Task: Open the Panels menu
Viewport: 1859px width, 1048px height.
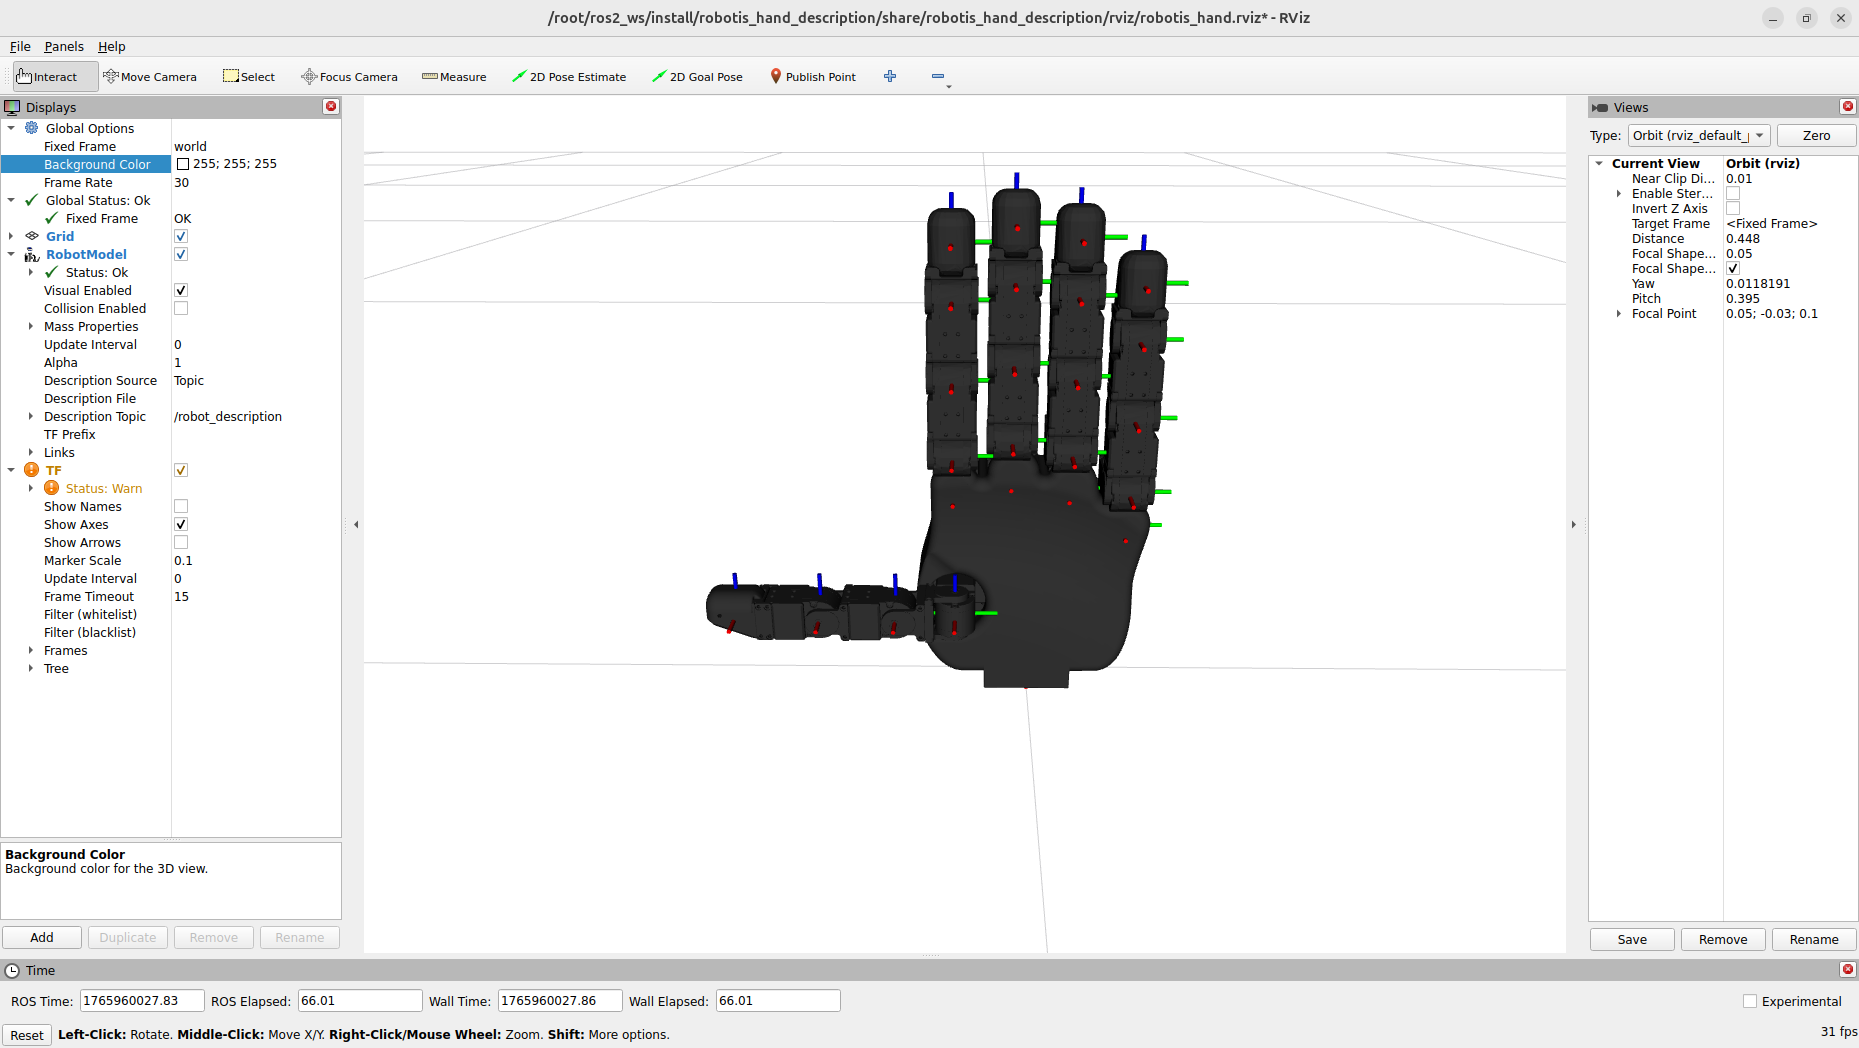Action: click(x=64, y=46)
